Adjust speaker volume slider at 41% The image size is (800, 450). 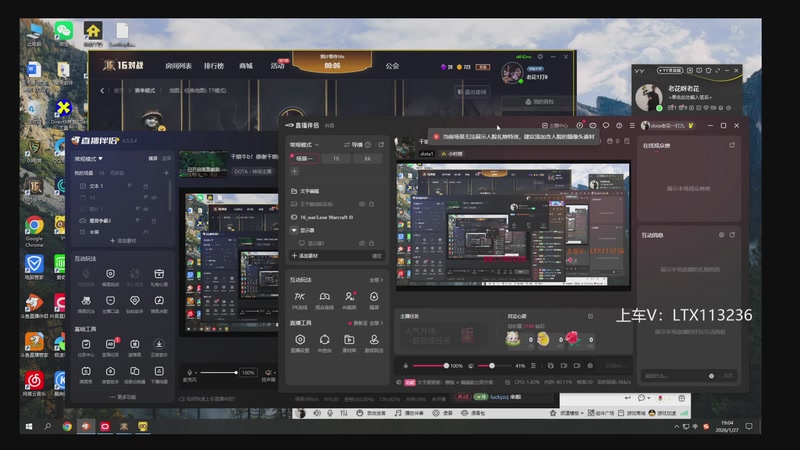coord(495,366)
